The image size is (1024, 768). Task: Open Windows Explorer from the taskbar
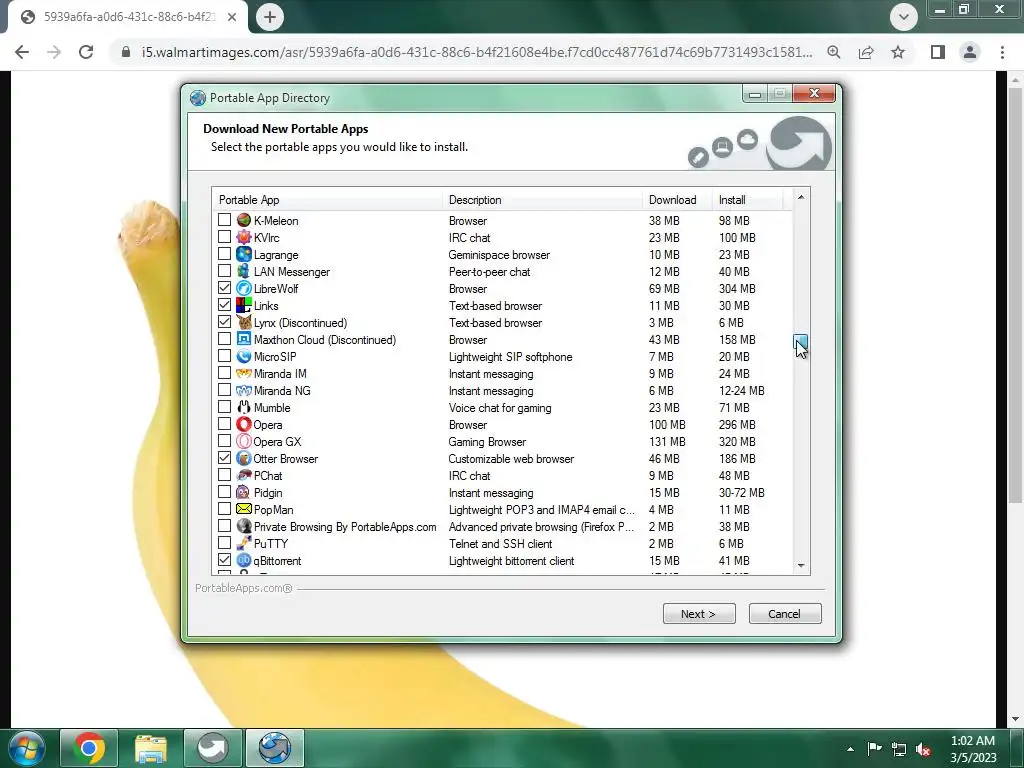pos(151,748)
